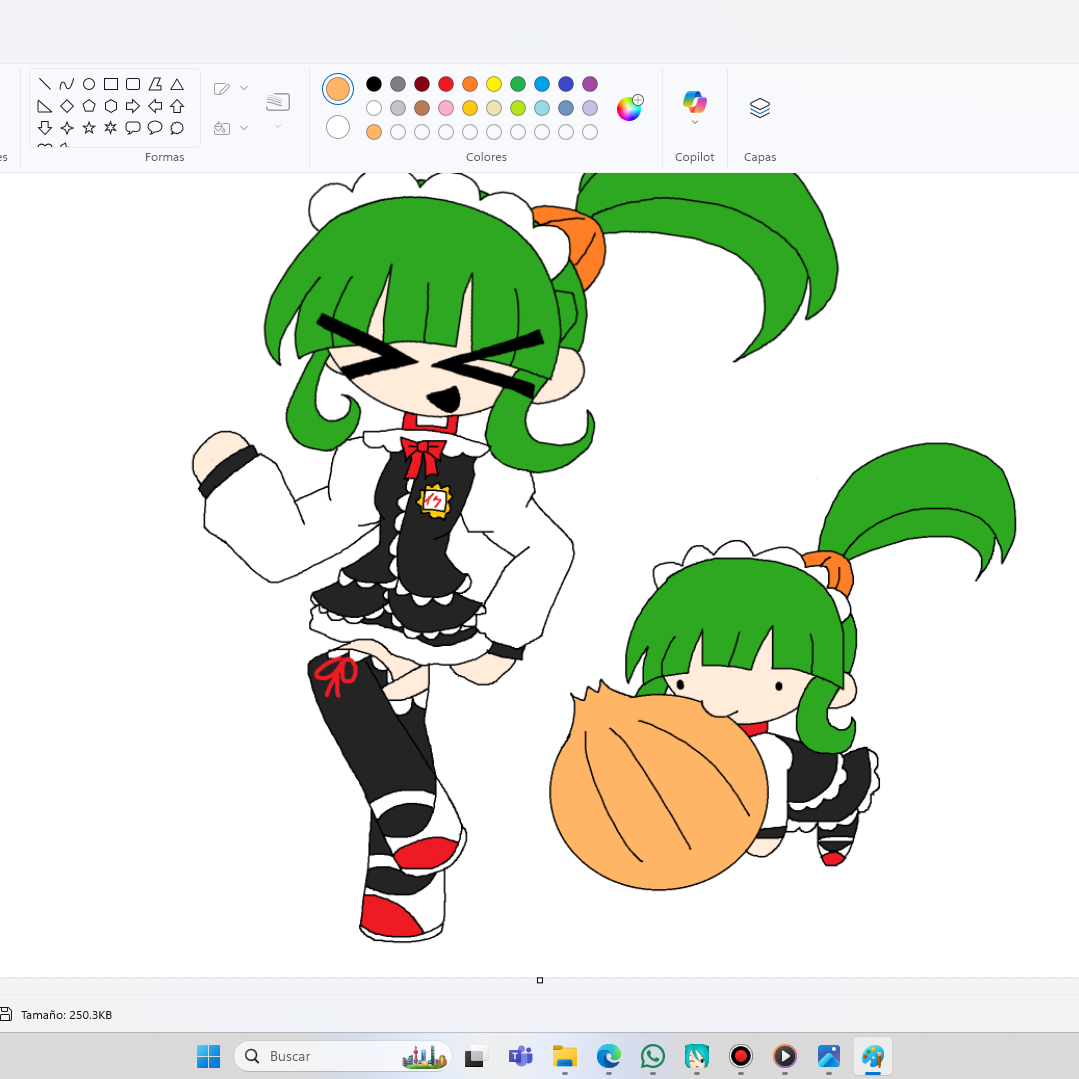Pick the red color swatch
The width and height of the screenshot is (1079, 1079).
446,84
